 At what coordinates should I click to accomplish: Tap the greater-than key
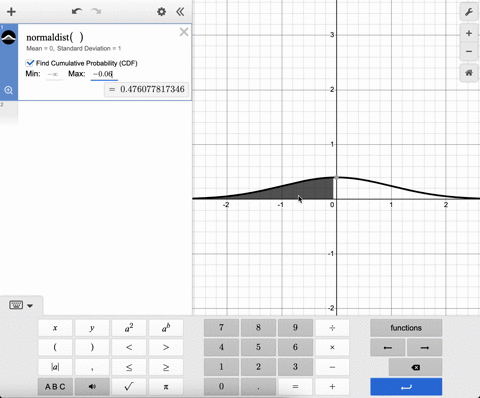click(x=166, y=347)
